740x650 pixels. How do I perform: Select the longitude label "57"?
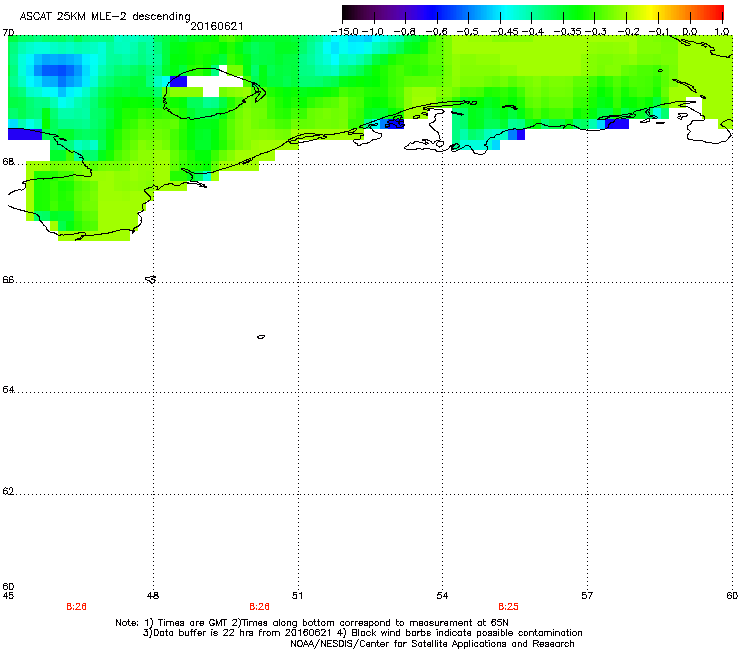point(587,596)
